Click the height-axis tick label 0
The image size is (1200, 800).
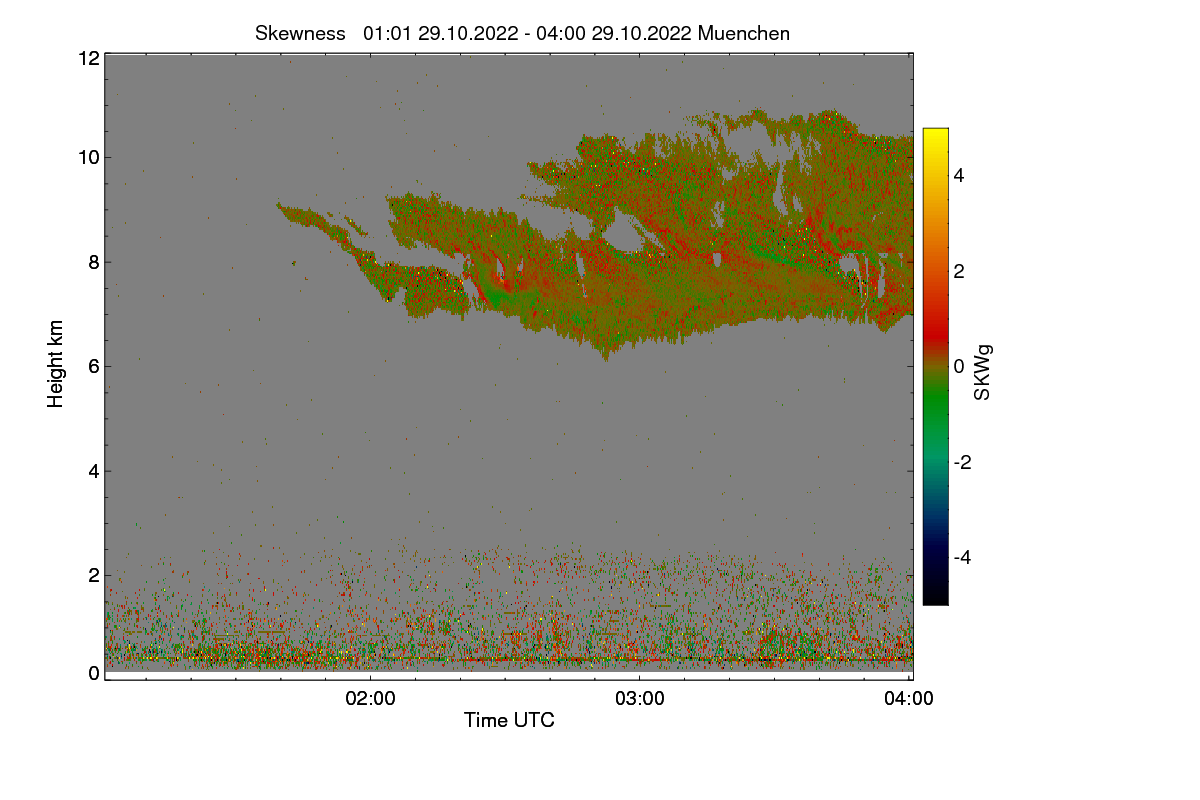pyautogui.click(x=93, y=673)
